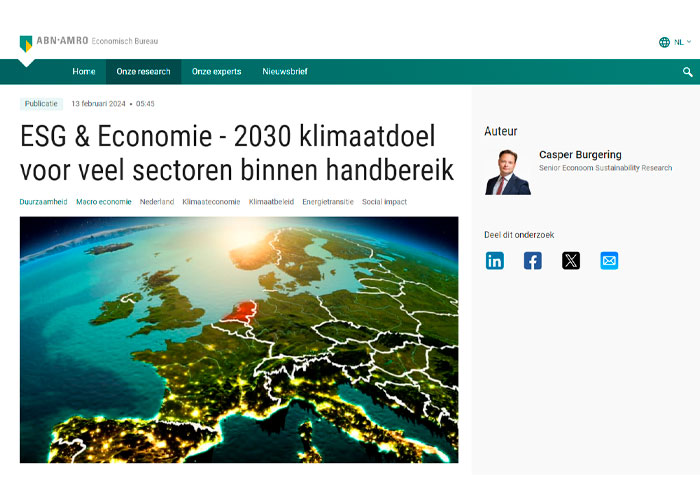Open the Onze research menu

[143, 71]
